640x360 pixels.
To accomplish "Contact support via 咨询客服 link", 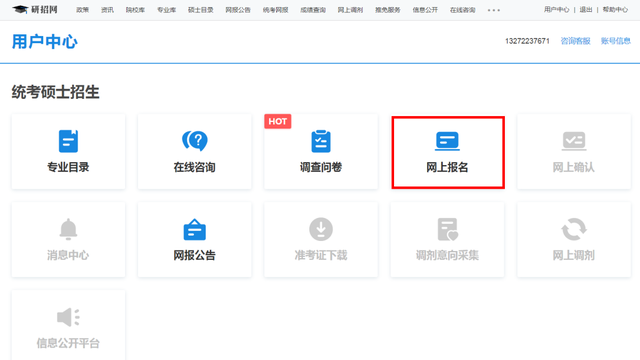I will (576, 41).
